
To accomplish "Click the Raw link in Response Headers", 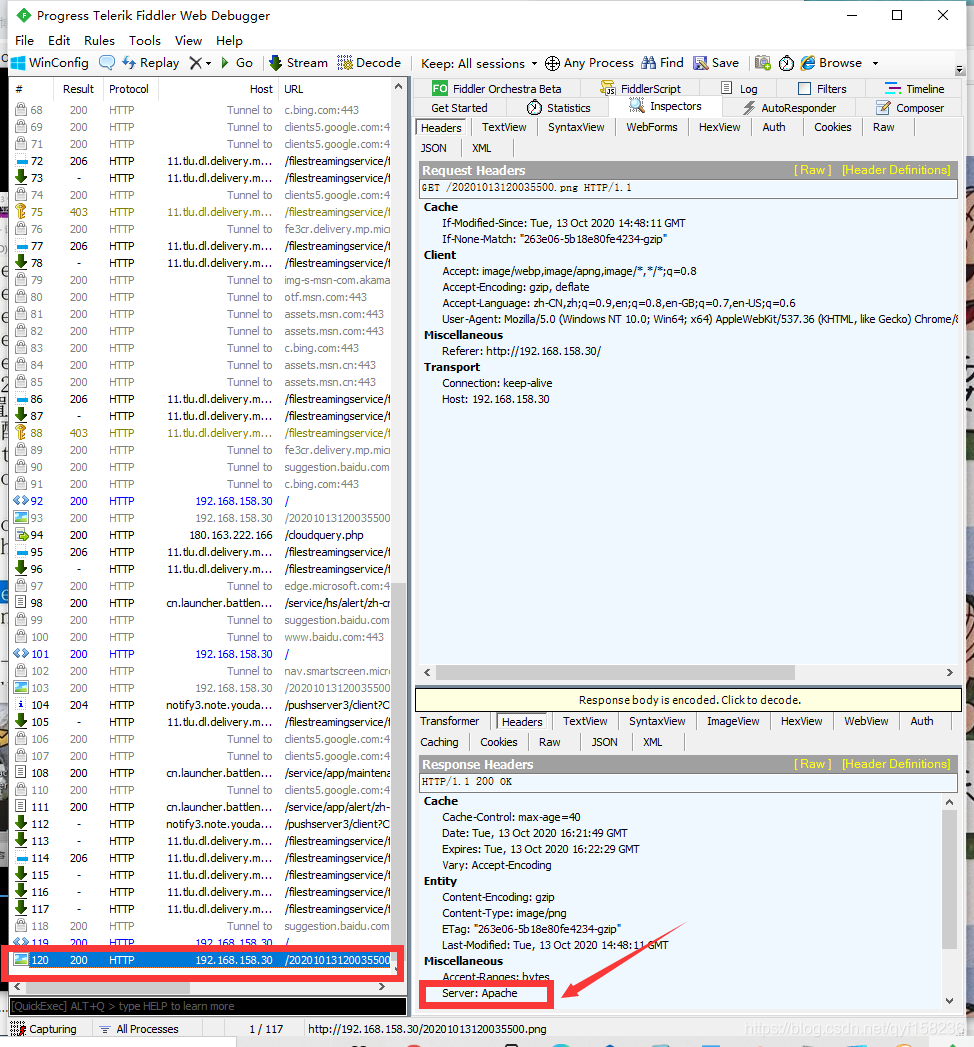I will [x=812, y=764].
